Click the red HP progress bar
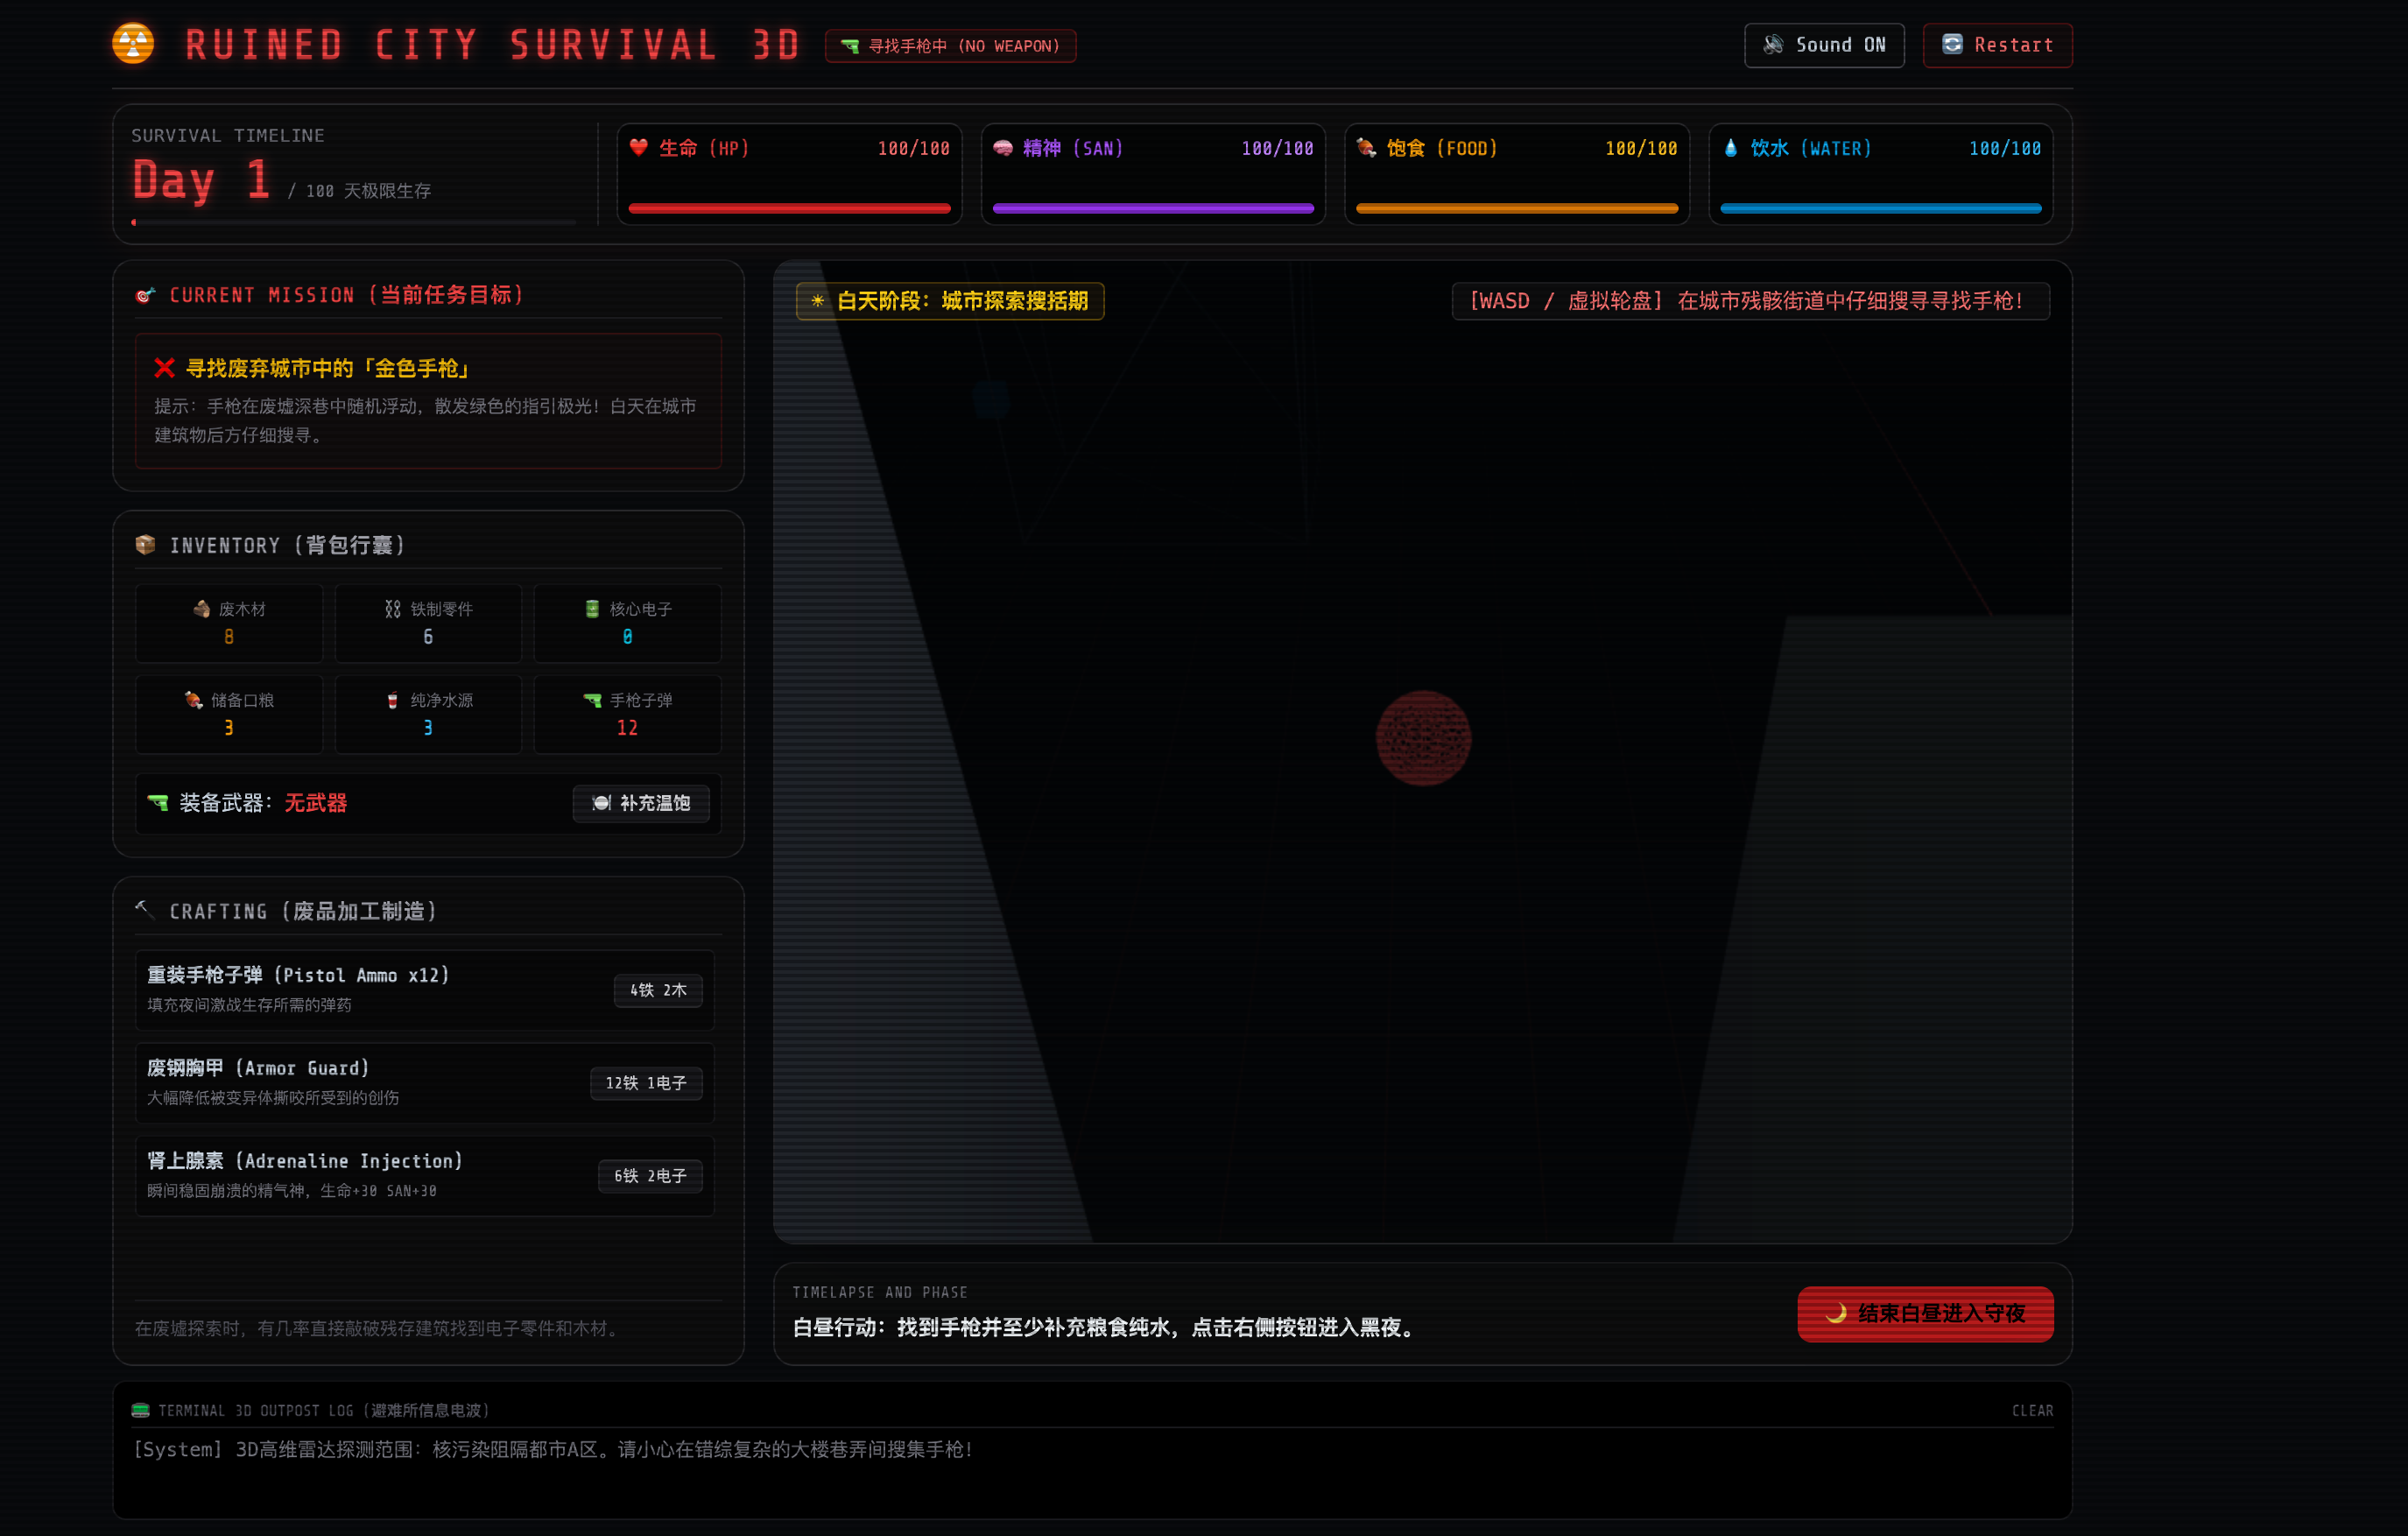Screen dimensions: 2408x1536 tap(789, 208)
